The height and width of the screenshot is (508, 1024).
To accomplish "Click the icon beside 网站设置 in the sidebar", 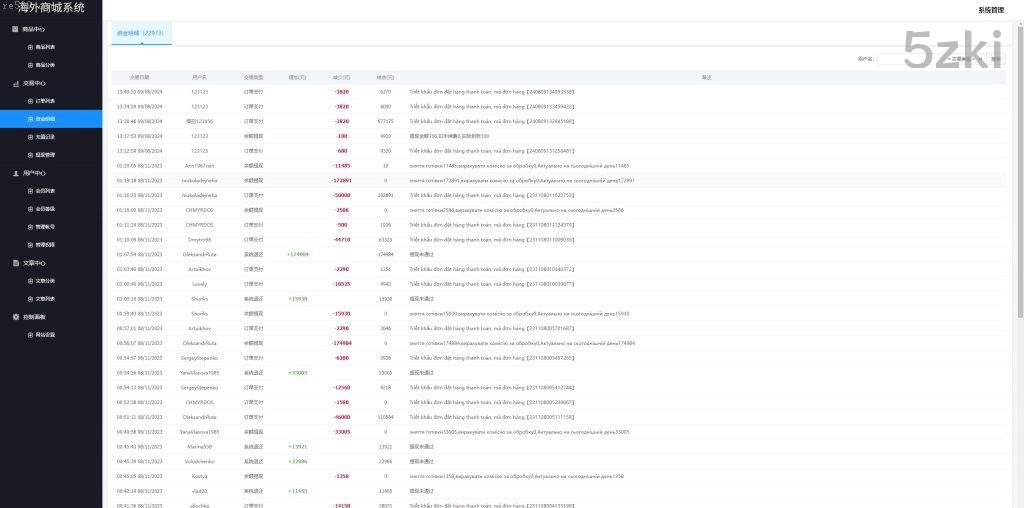I will coord(30,334).
